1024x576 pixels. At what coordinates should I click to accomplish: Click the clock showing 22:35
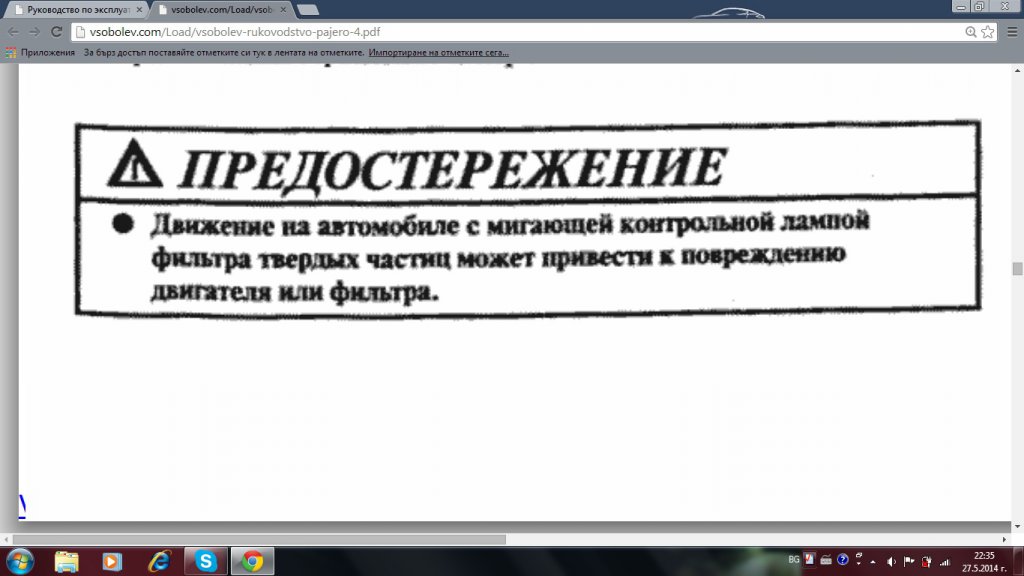click(984, 562)
